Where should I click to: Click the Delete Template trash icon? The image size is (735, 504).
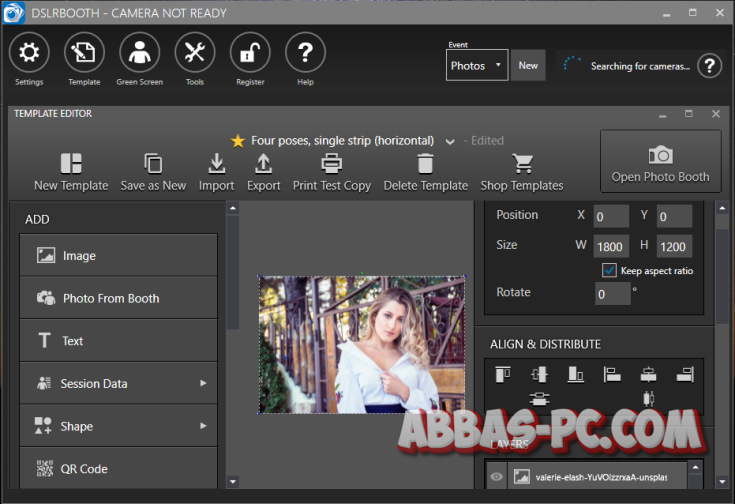425,164
